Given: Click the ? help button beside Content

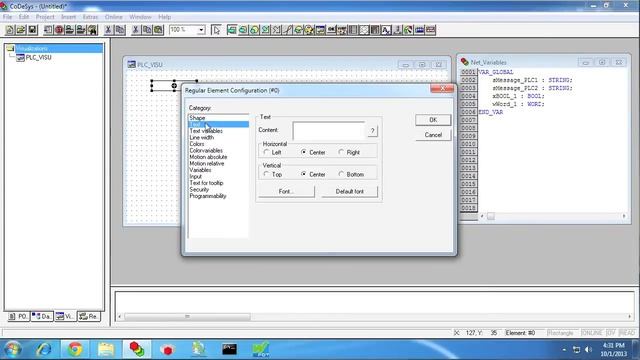Looking at the screenshot, I should click(372, 131).
